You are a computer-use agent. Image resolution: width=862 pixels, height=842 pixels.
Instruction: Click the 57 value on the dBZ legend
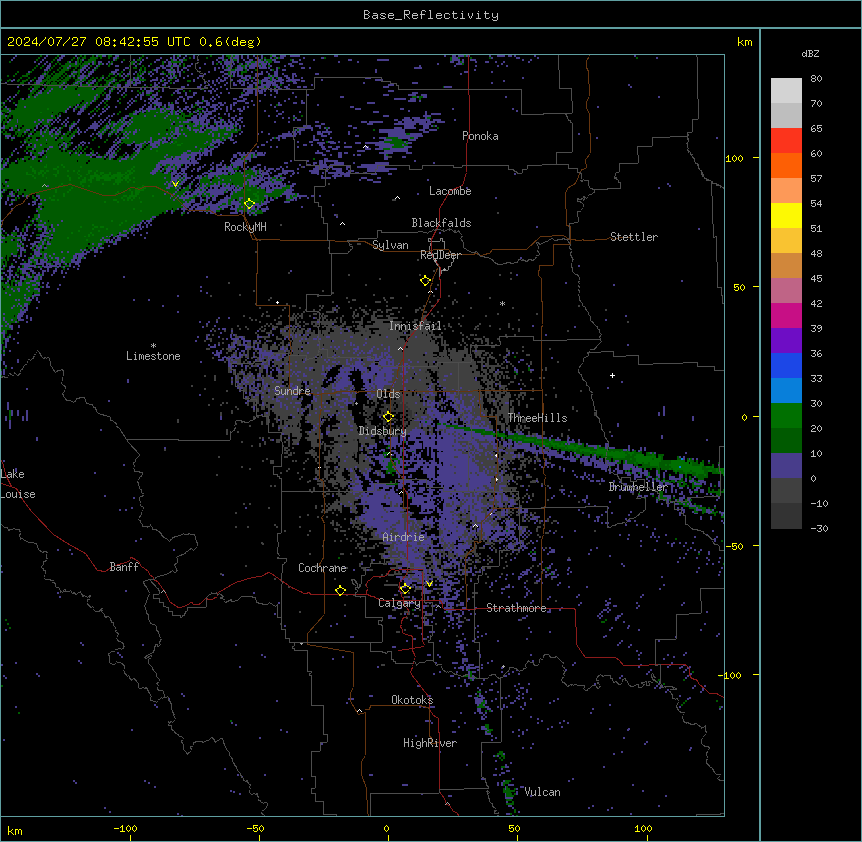[816, 179]
